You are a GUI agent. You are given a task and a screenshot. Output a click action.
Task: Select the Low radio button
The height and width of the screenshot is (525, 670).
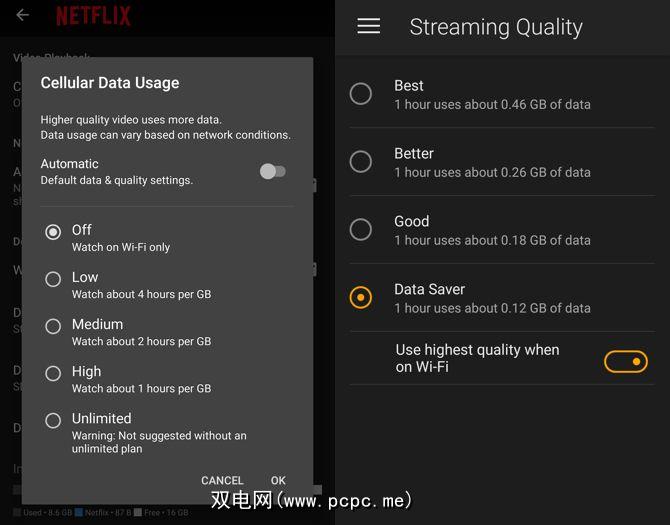point(53,279)
